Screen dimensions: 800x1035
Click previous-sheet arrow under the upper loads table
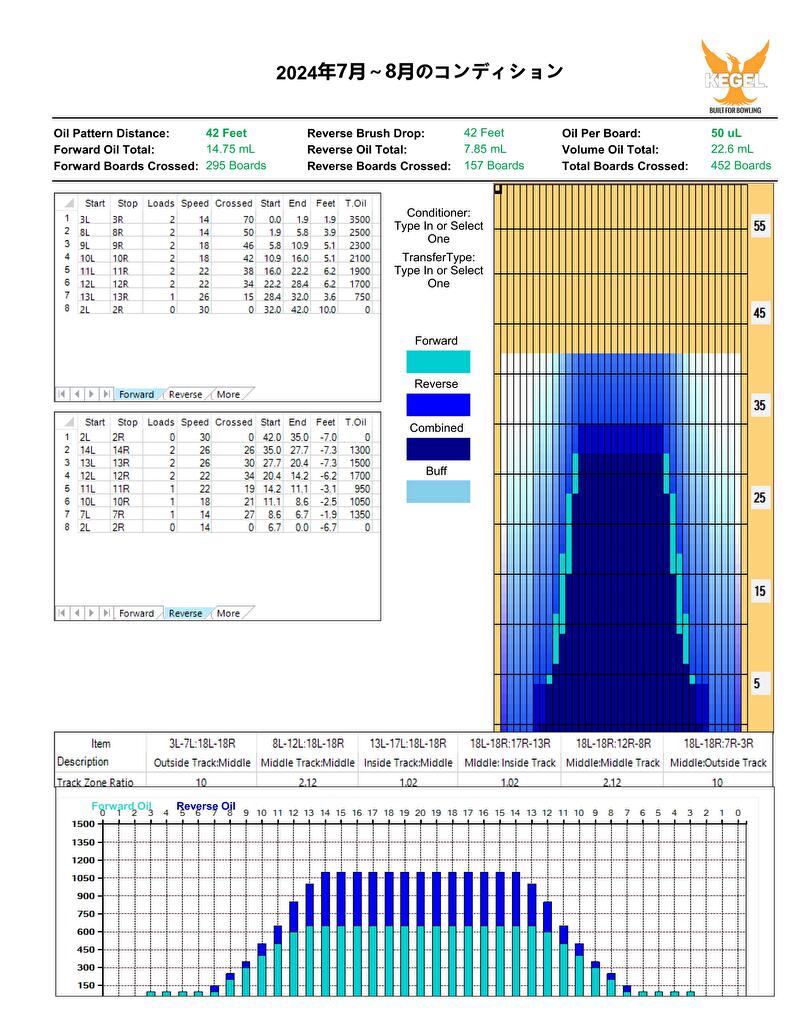(77, 394)
